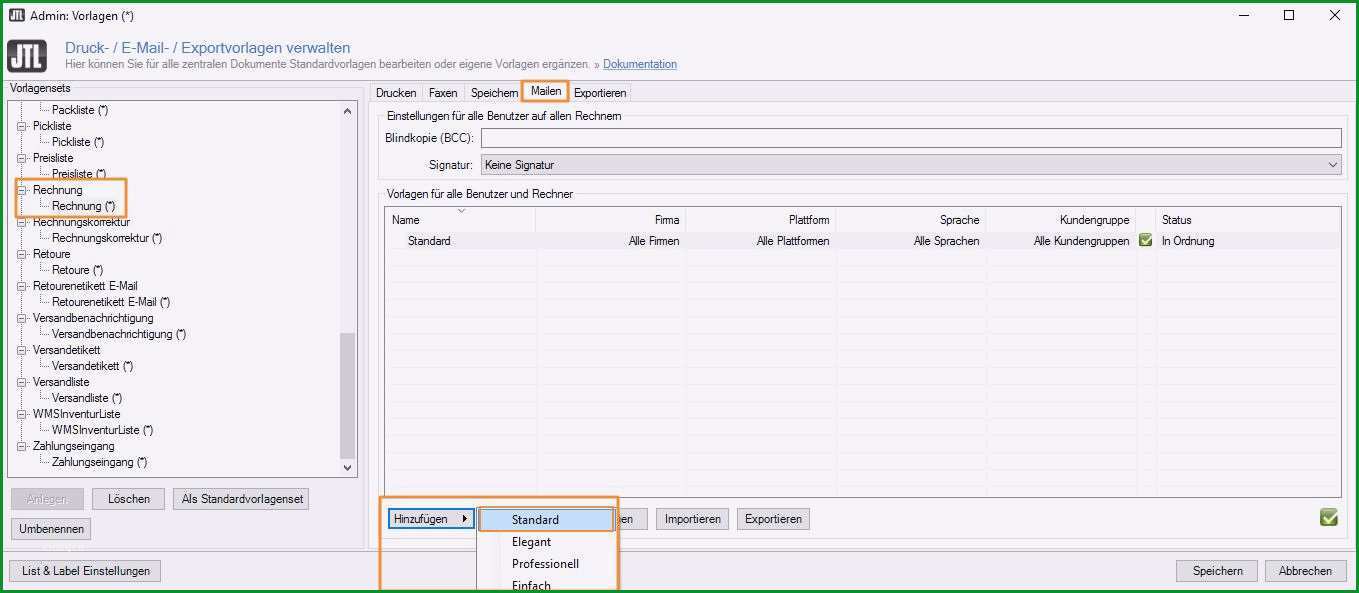Click the Kundengruppe column header
This screenshot has height=593, width=1359.
click(1061, 220)
